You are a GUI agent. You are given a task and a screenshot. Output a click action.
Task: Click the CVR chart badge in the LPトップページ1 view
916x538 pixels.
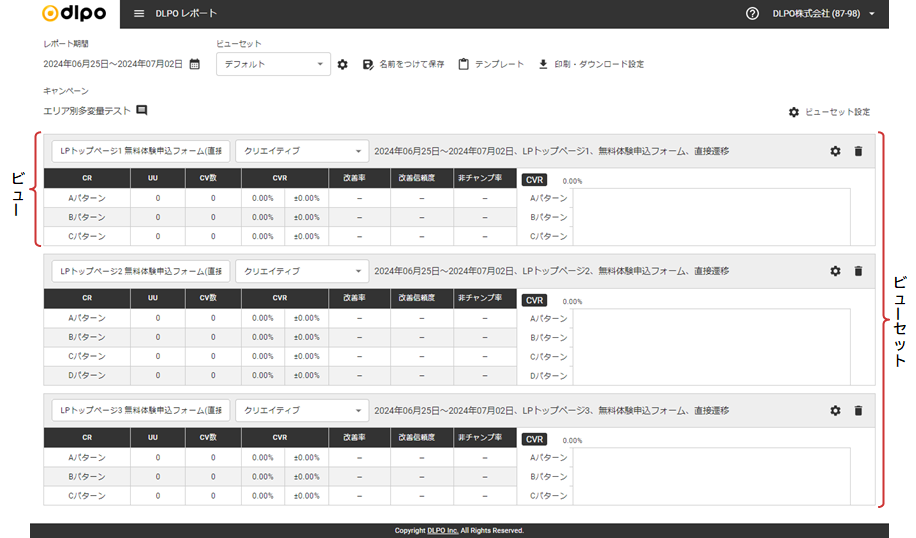tap(534, 180)
